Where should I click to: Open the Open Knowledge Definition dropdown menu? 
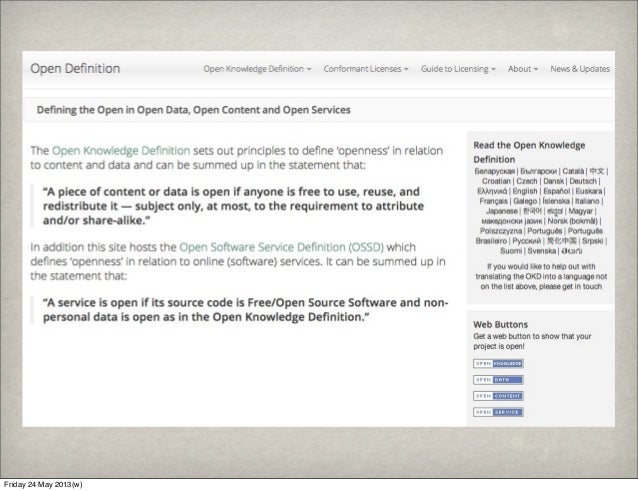257,69
